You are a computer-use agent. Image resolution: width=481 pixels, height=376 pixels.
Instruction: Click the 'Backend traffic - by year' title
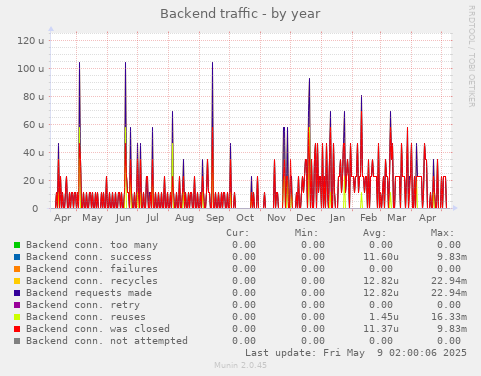point(240,14)
